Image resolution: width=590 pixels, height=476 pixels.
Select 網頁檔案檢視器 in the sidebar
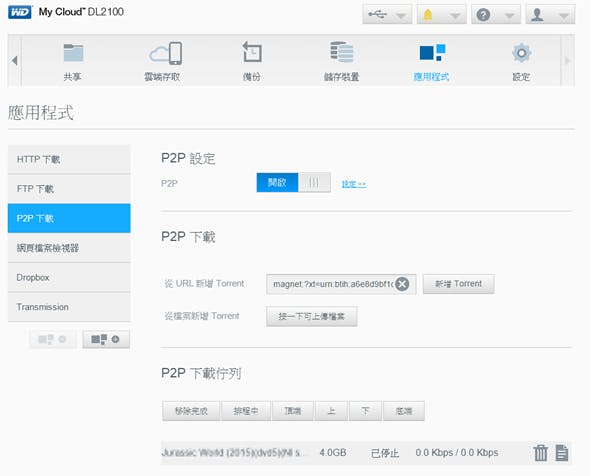[69, 248]
